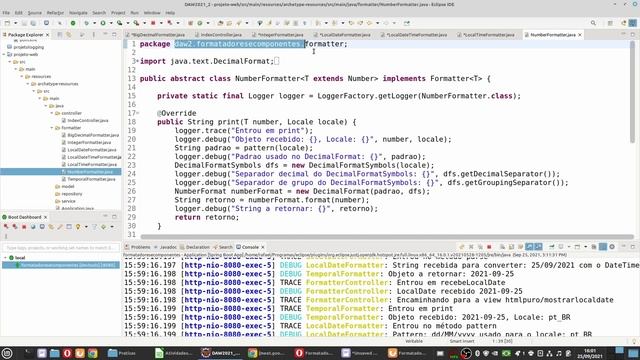The height and width of the screenshot is (360, 640).
Task: Select IntegerFormatter.java in Package Explorer tree
Action: 89,142
